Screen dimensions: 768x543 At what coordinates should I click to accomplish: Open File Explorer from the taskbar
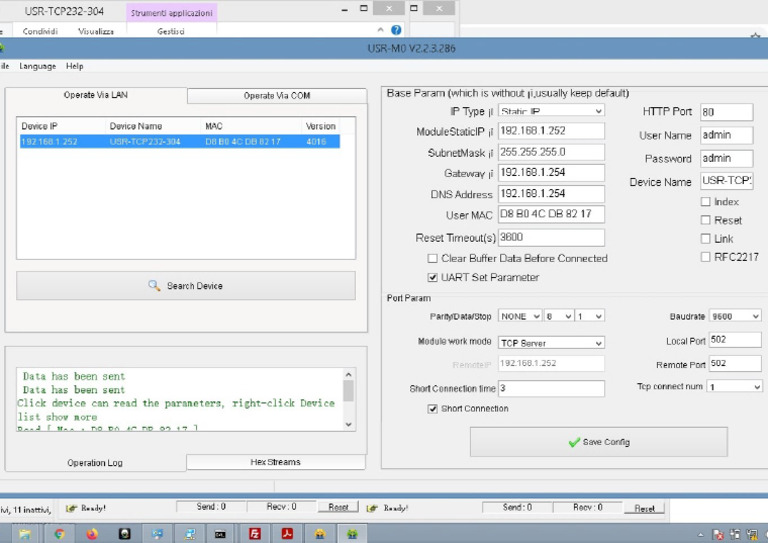point(25,533)
